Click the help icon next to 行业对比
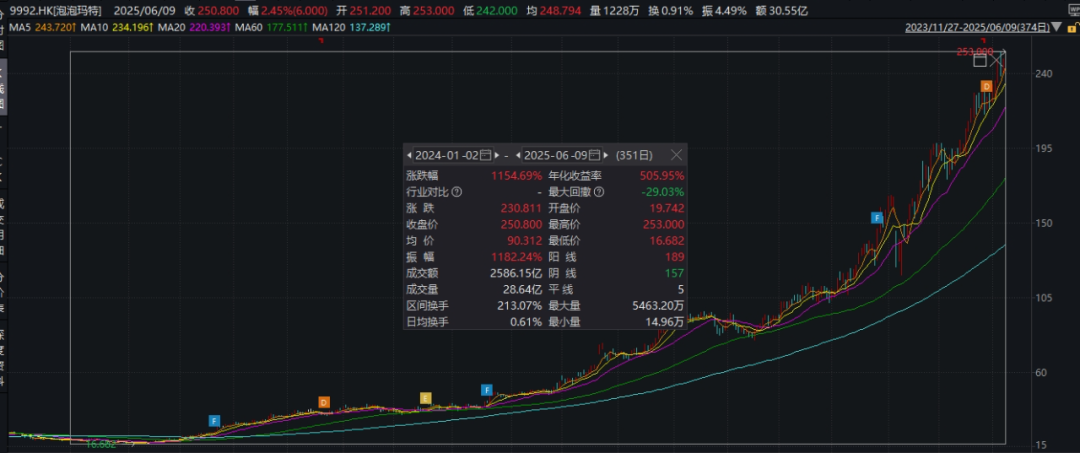 [x=457, y=191]
